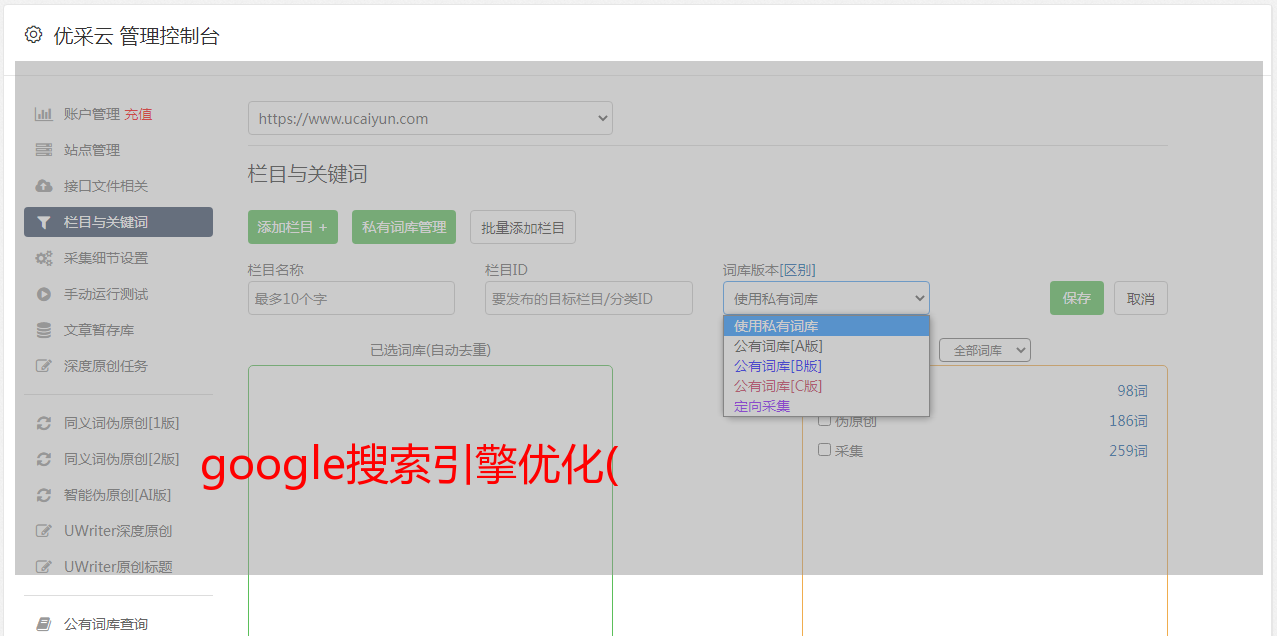Click the red 充值 link

[x=138, y=114]
